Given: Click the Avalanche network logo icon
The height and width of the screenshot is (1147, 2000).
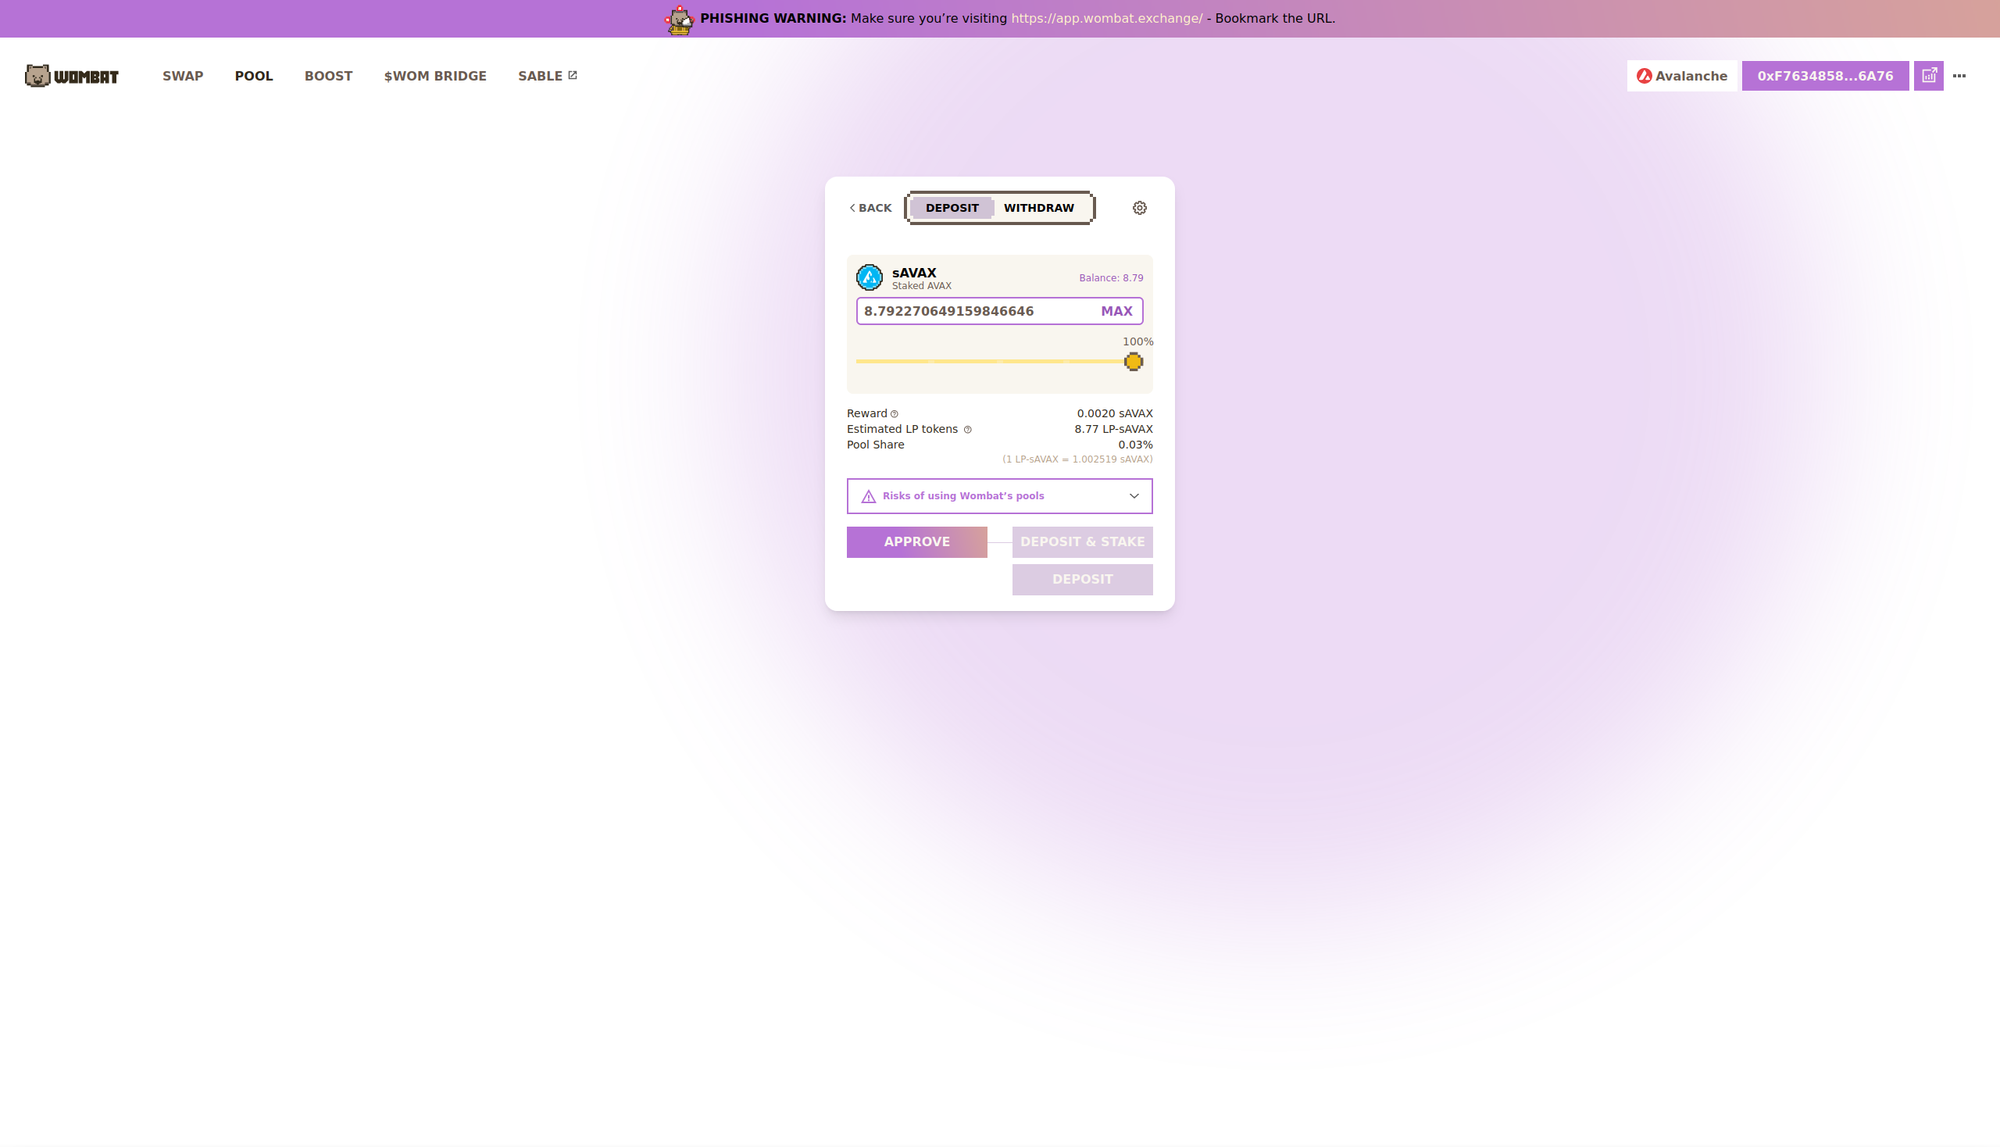Looking at the screenshot, I should 1644,76.
